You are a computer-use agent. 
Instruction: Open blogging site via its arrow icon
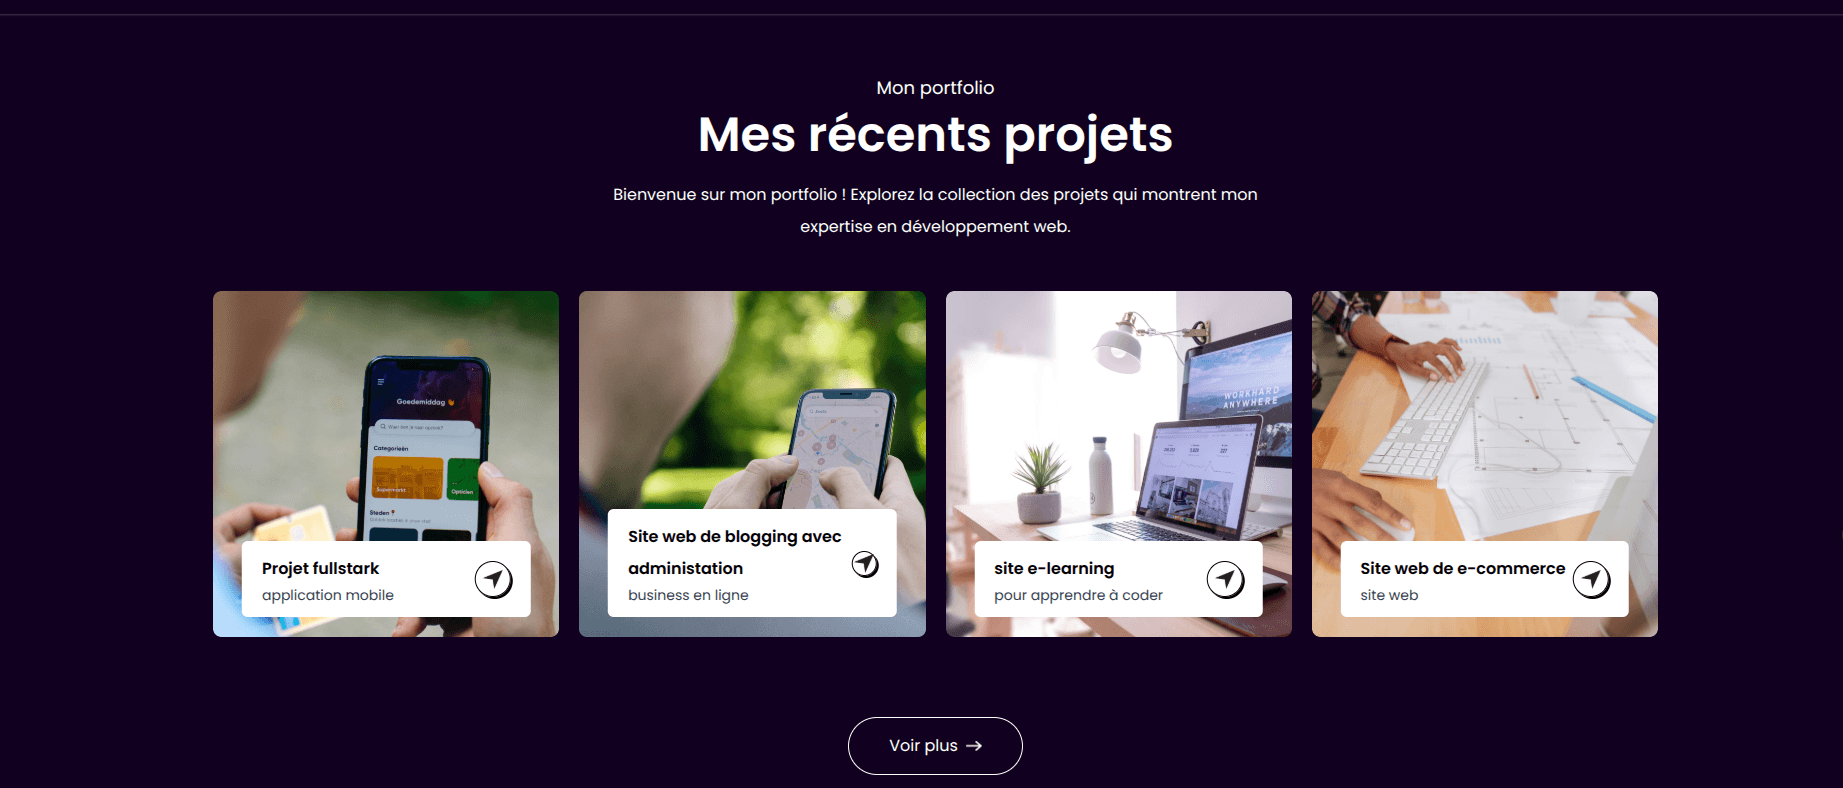tap(865, 564)
